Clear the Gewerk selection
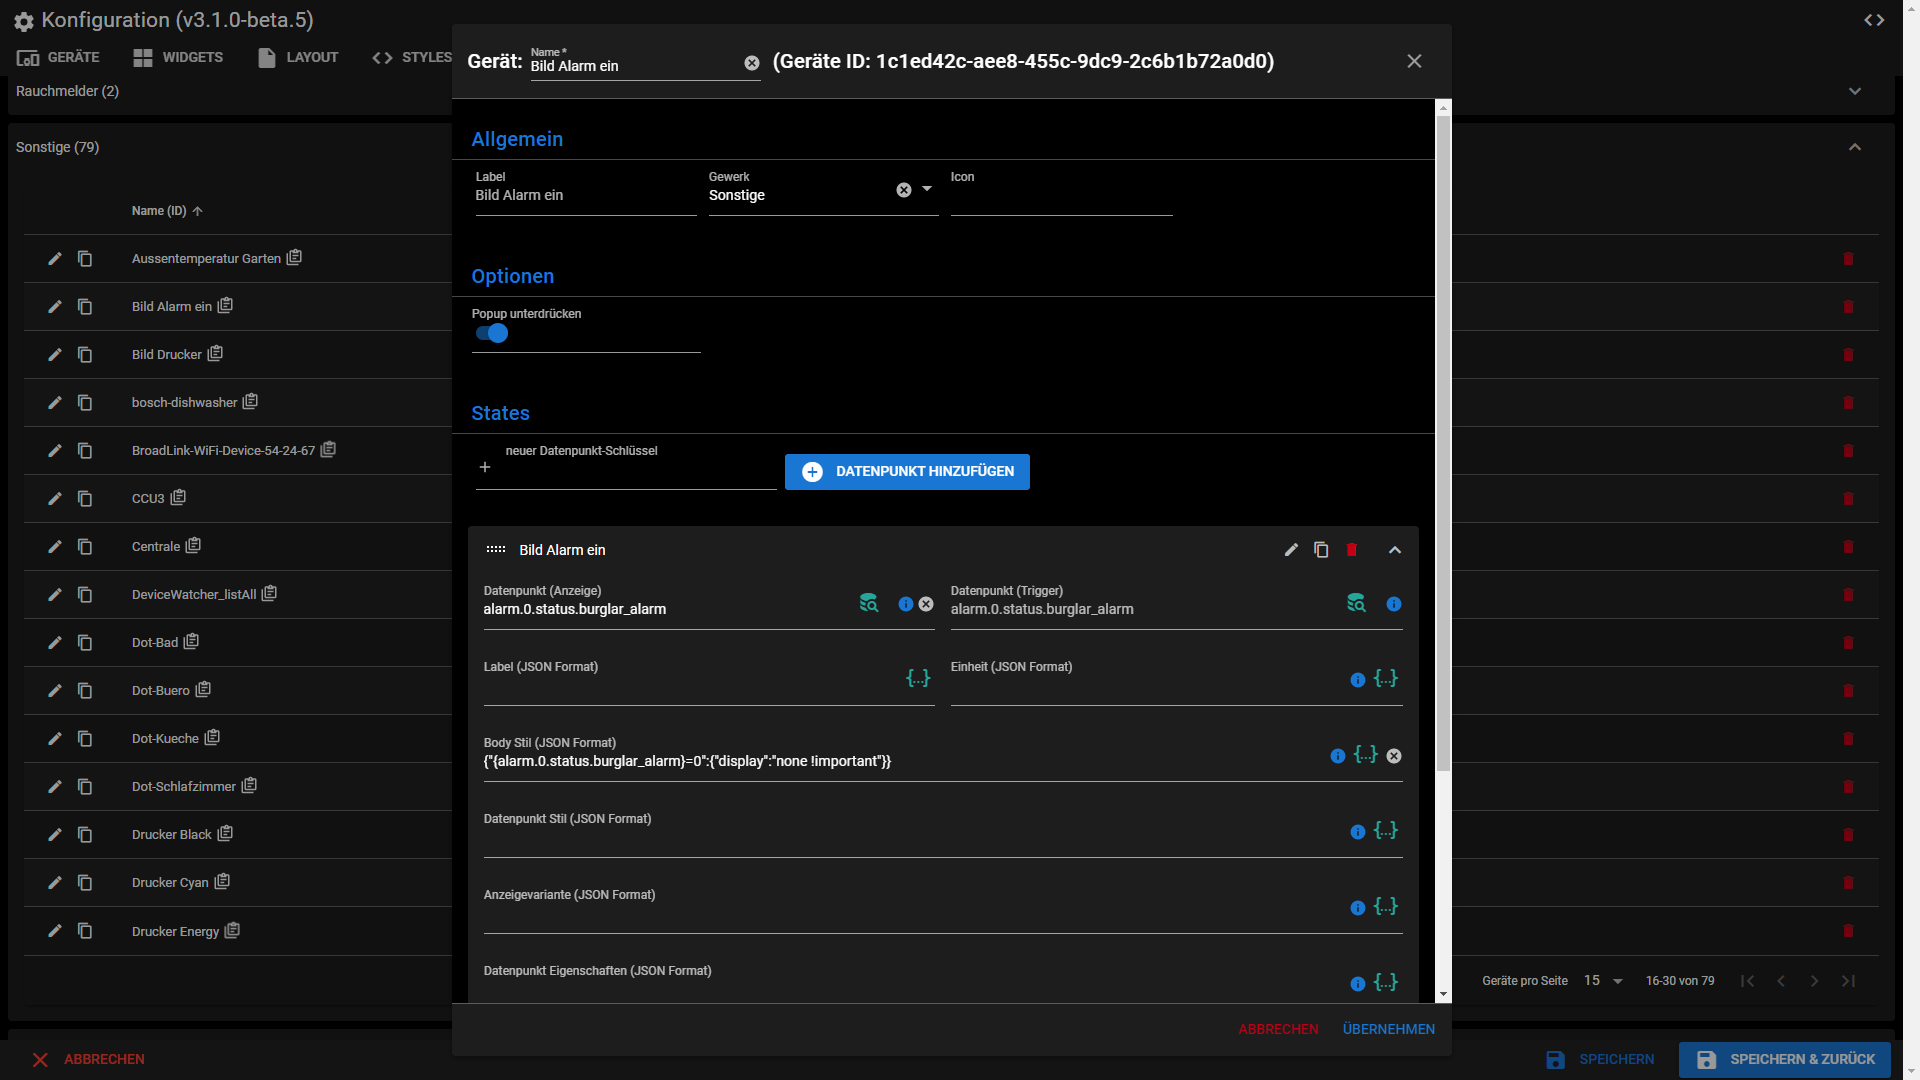This screenshot has width=1920, height=1080. 904,190
